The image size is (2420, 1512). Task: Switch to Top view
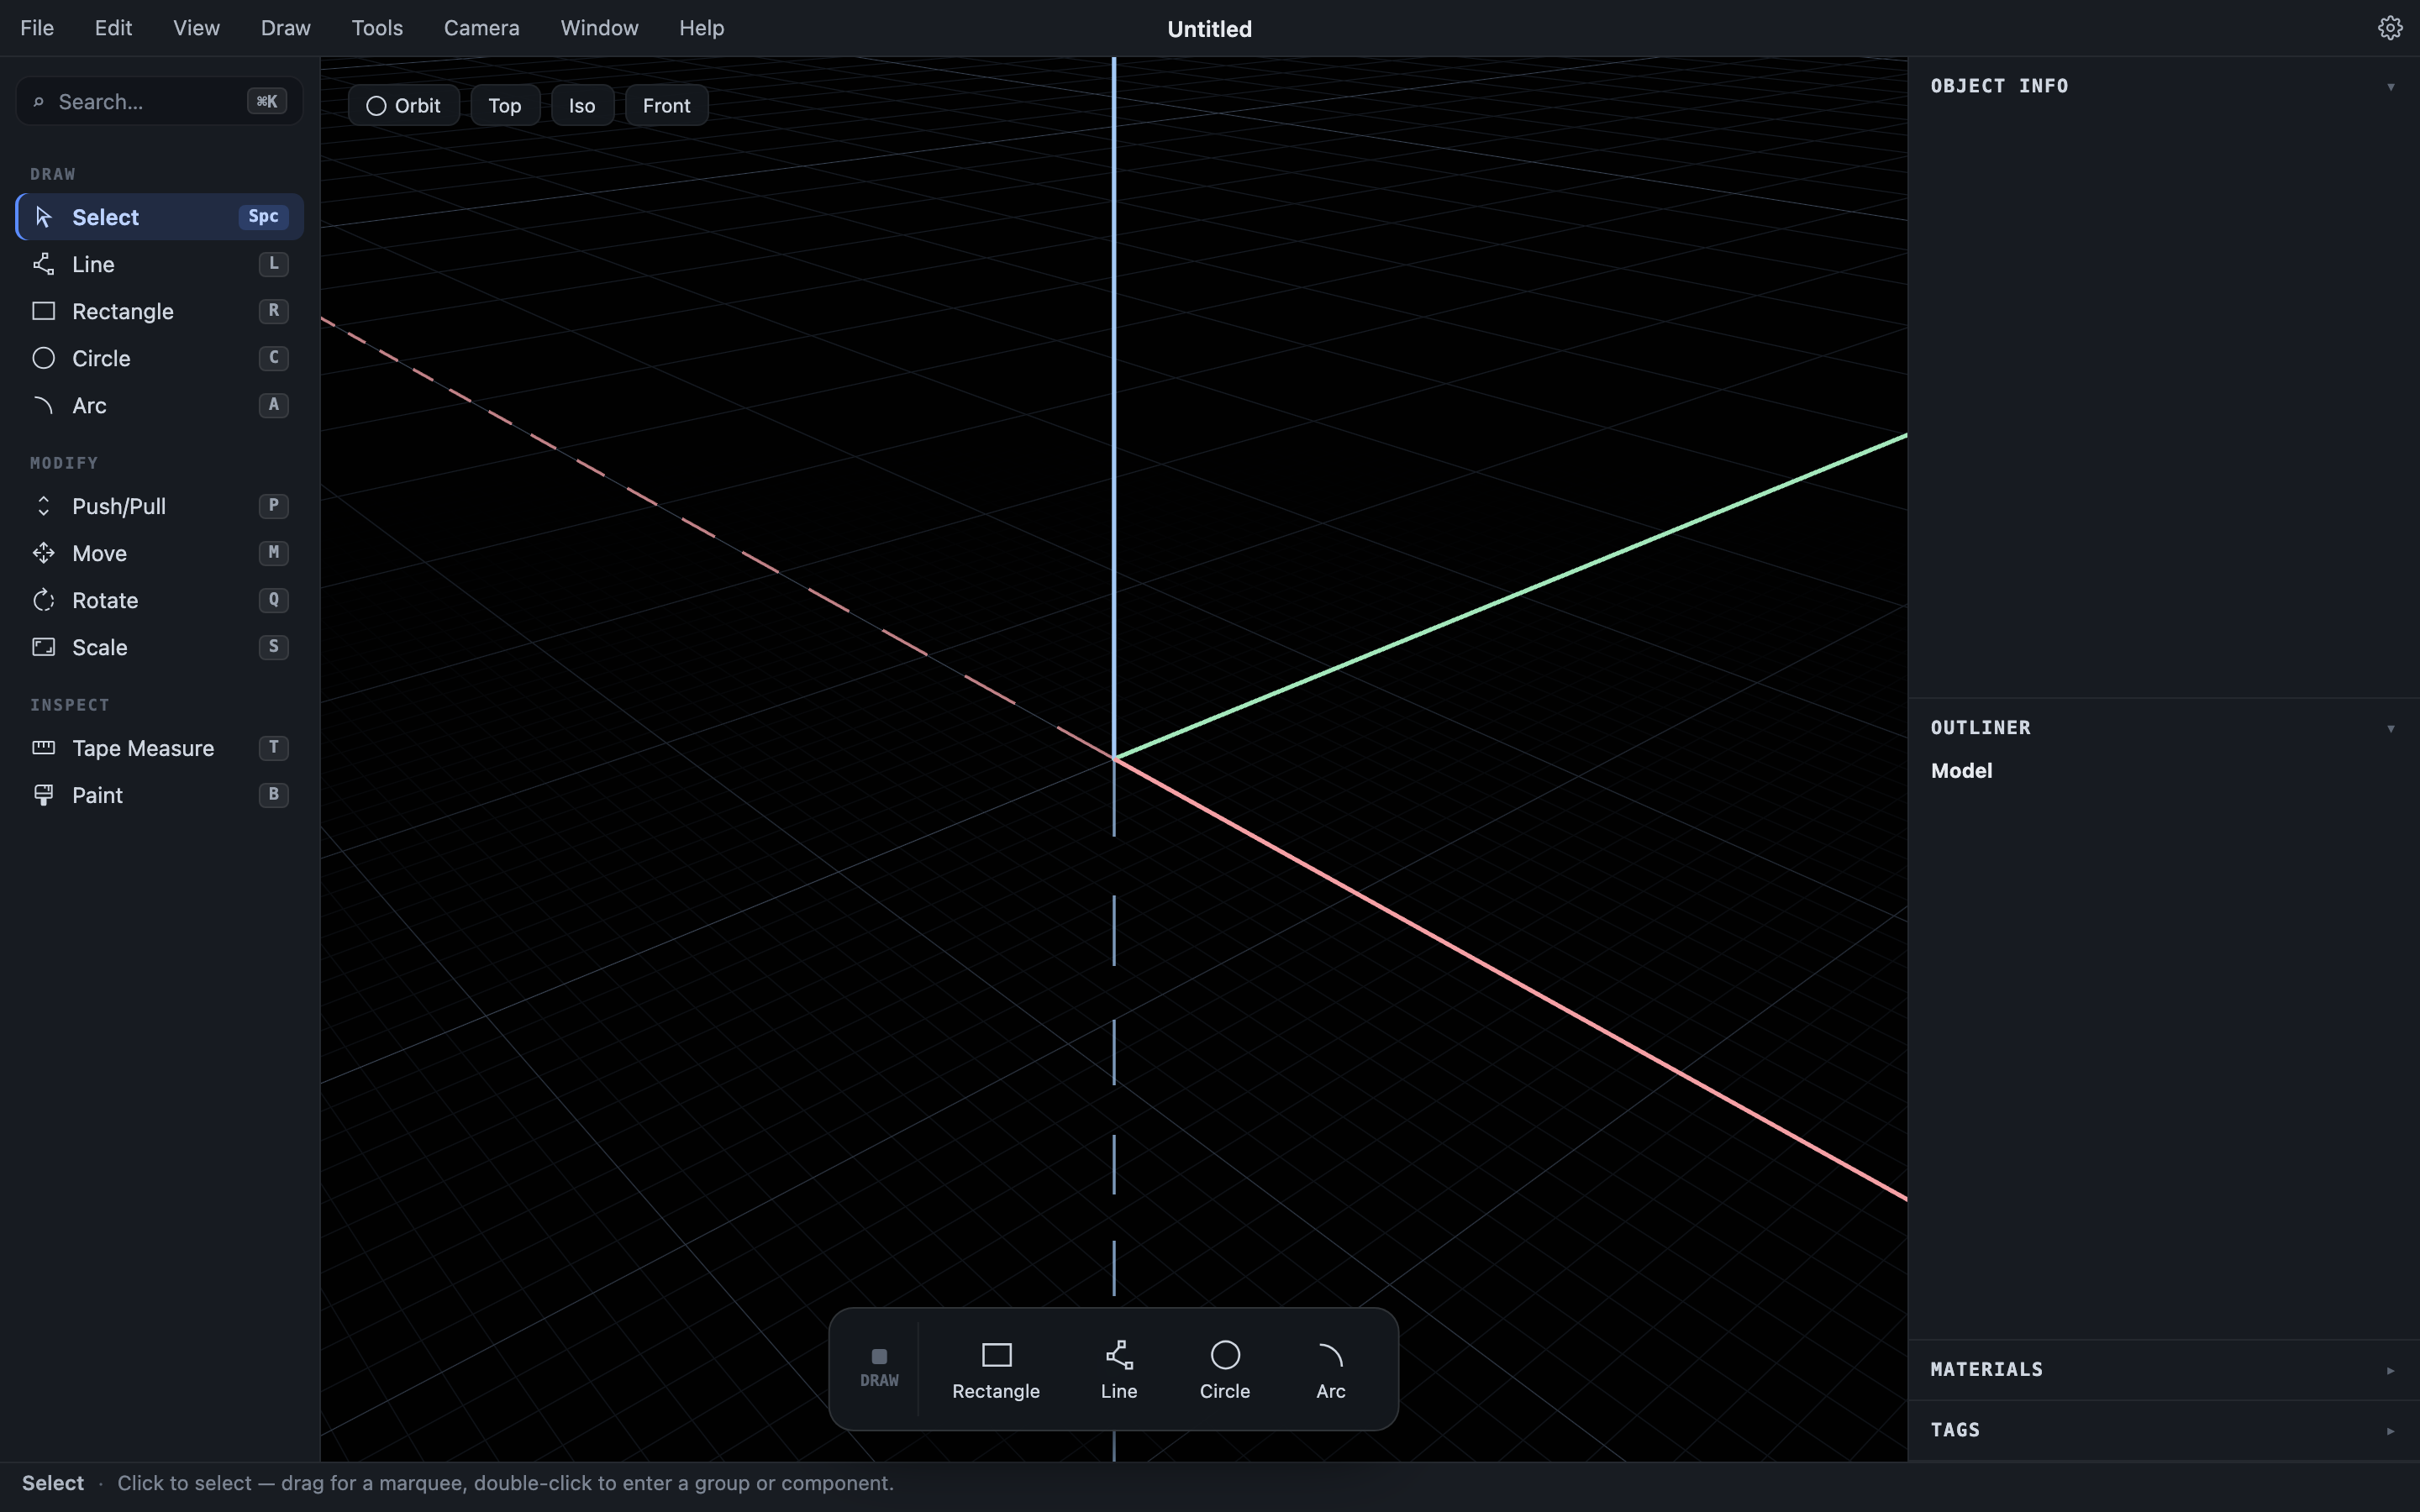tap(505, 106)
